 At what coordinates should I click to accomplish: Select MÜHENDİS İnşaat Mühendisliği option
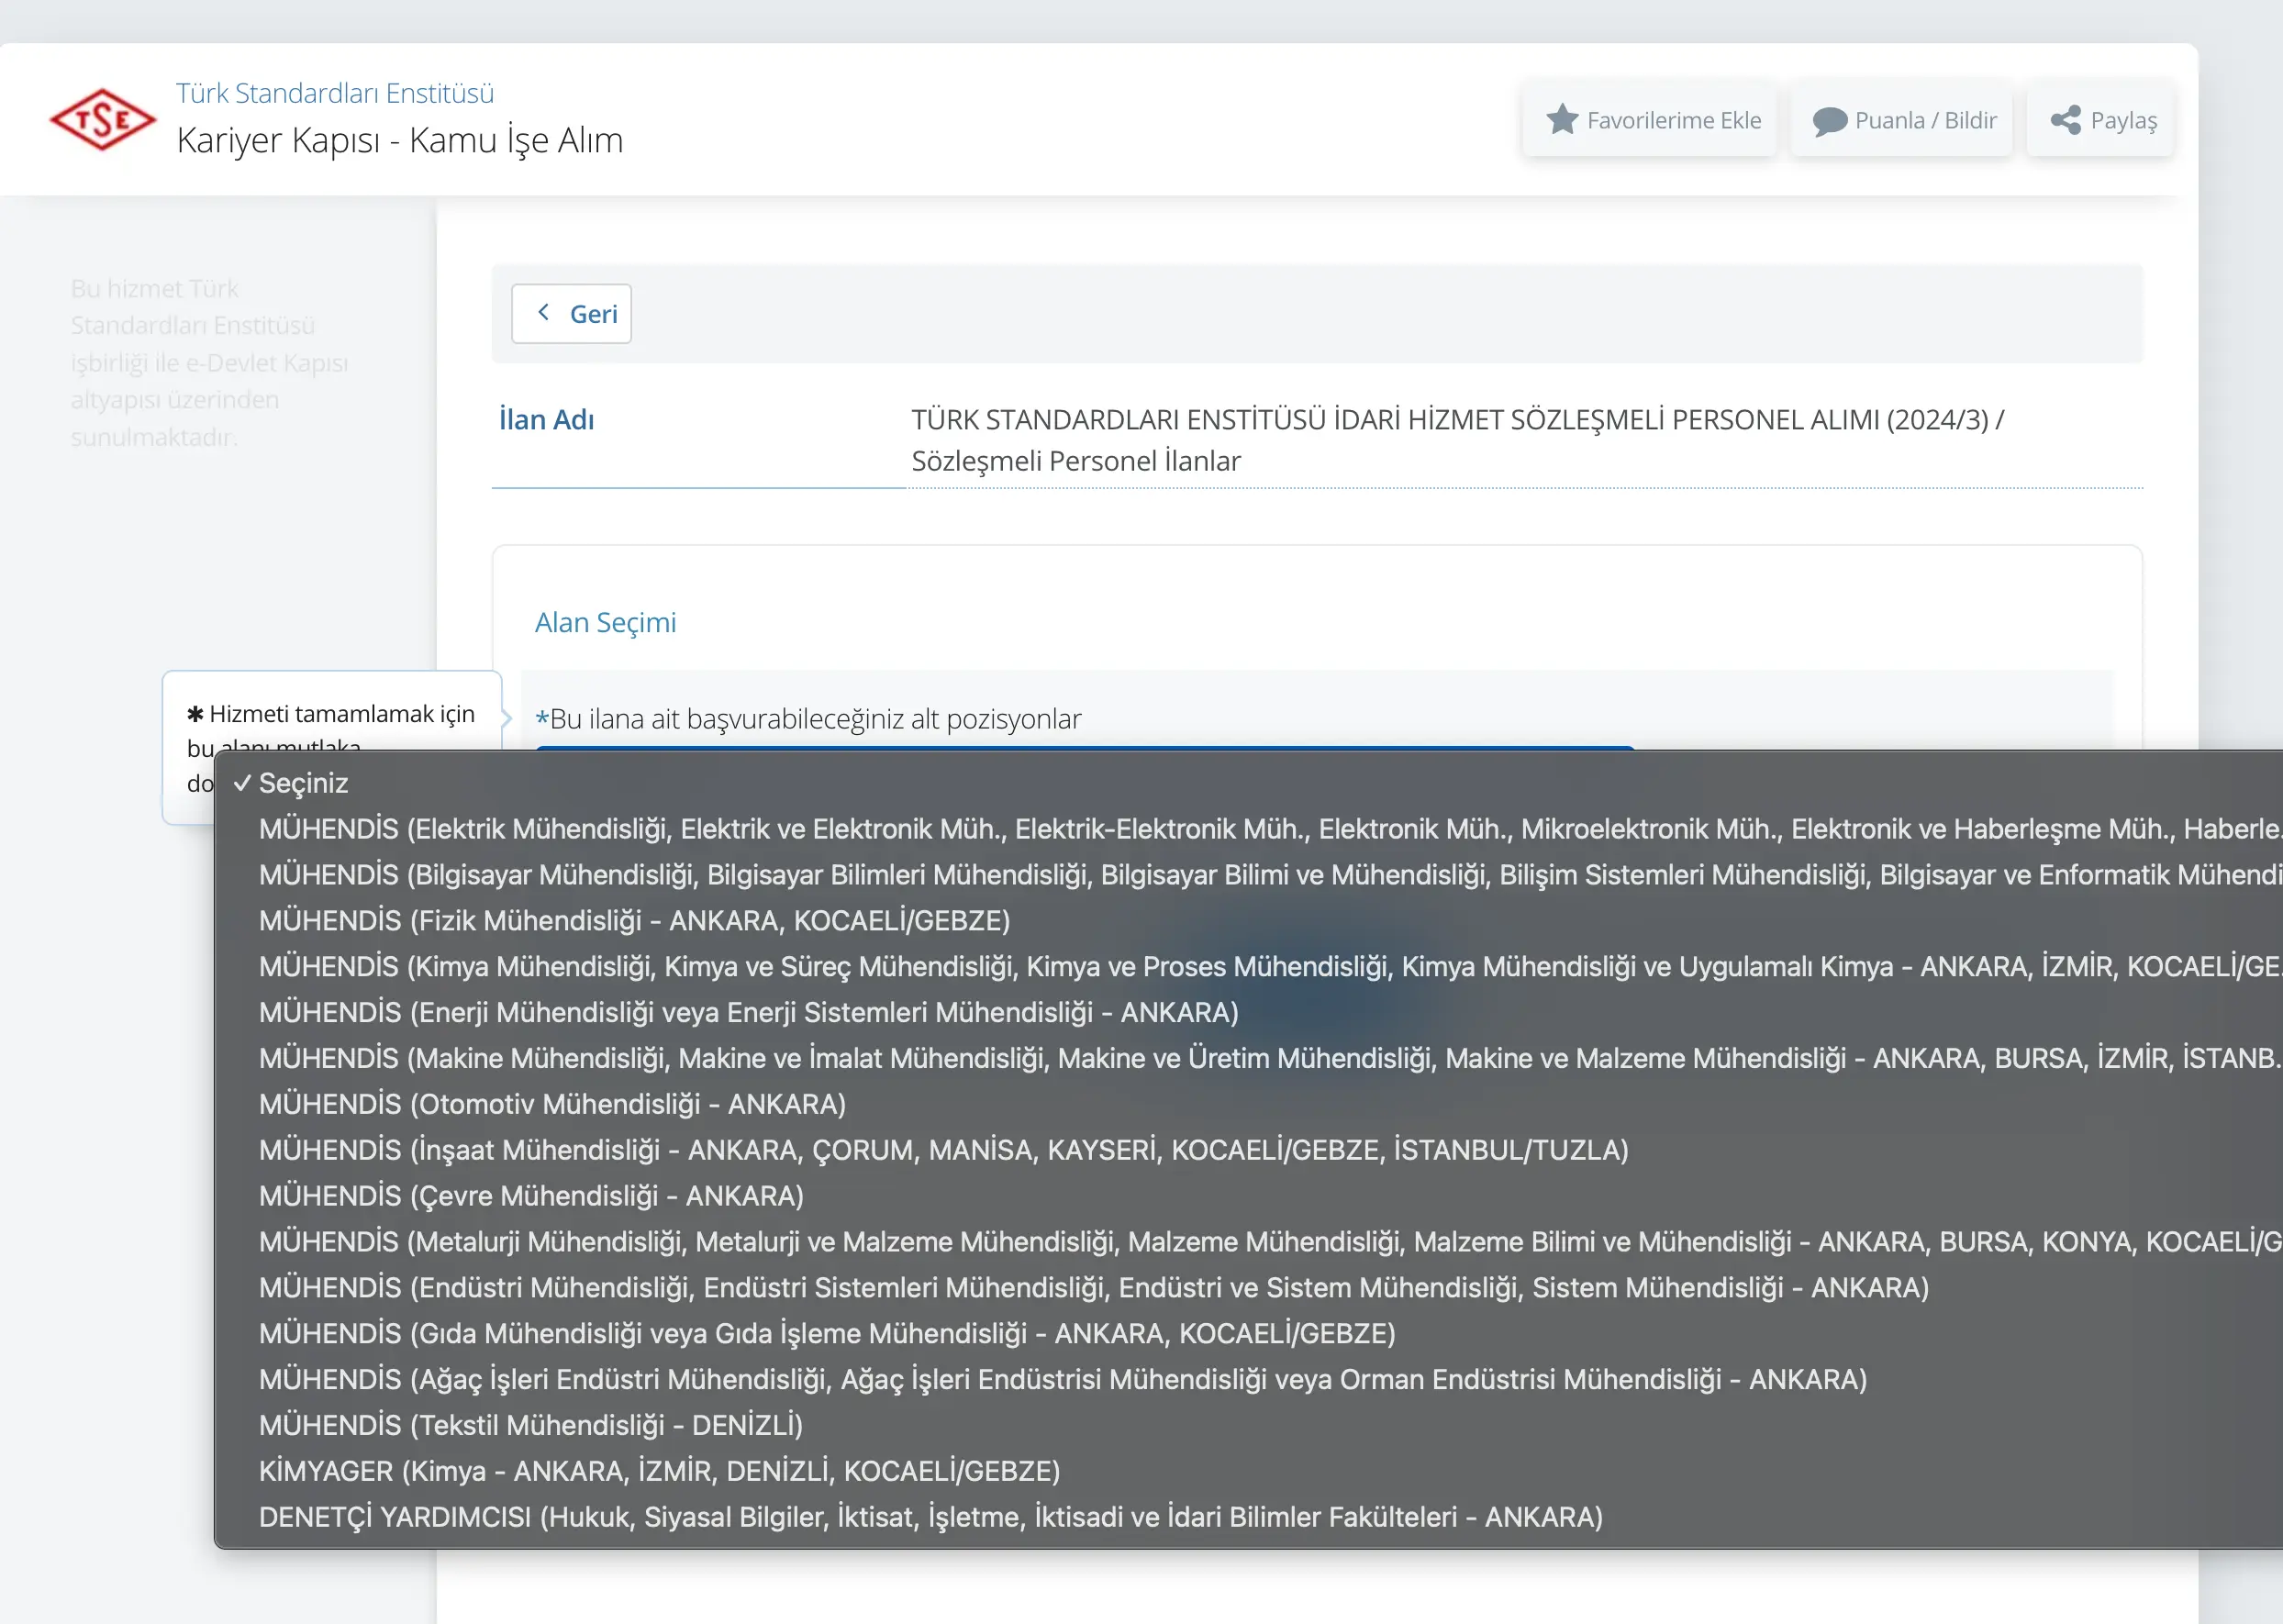tap(1248, 1151)
